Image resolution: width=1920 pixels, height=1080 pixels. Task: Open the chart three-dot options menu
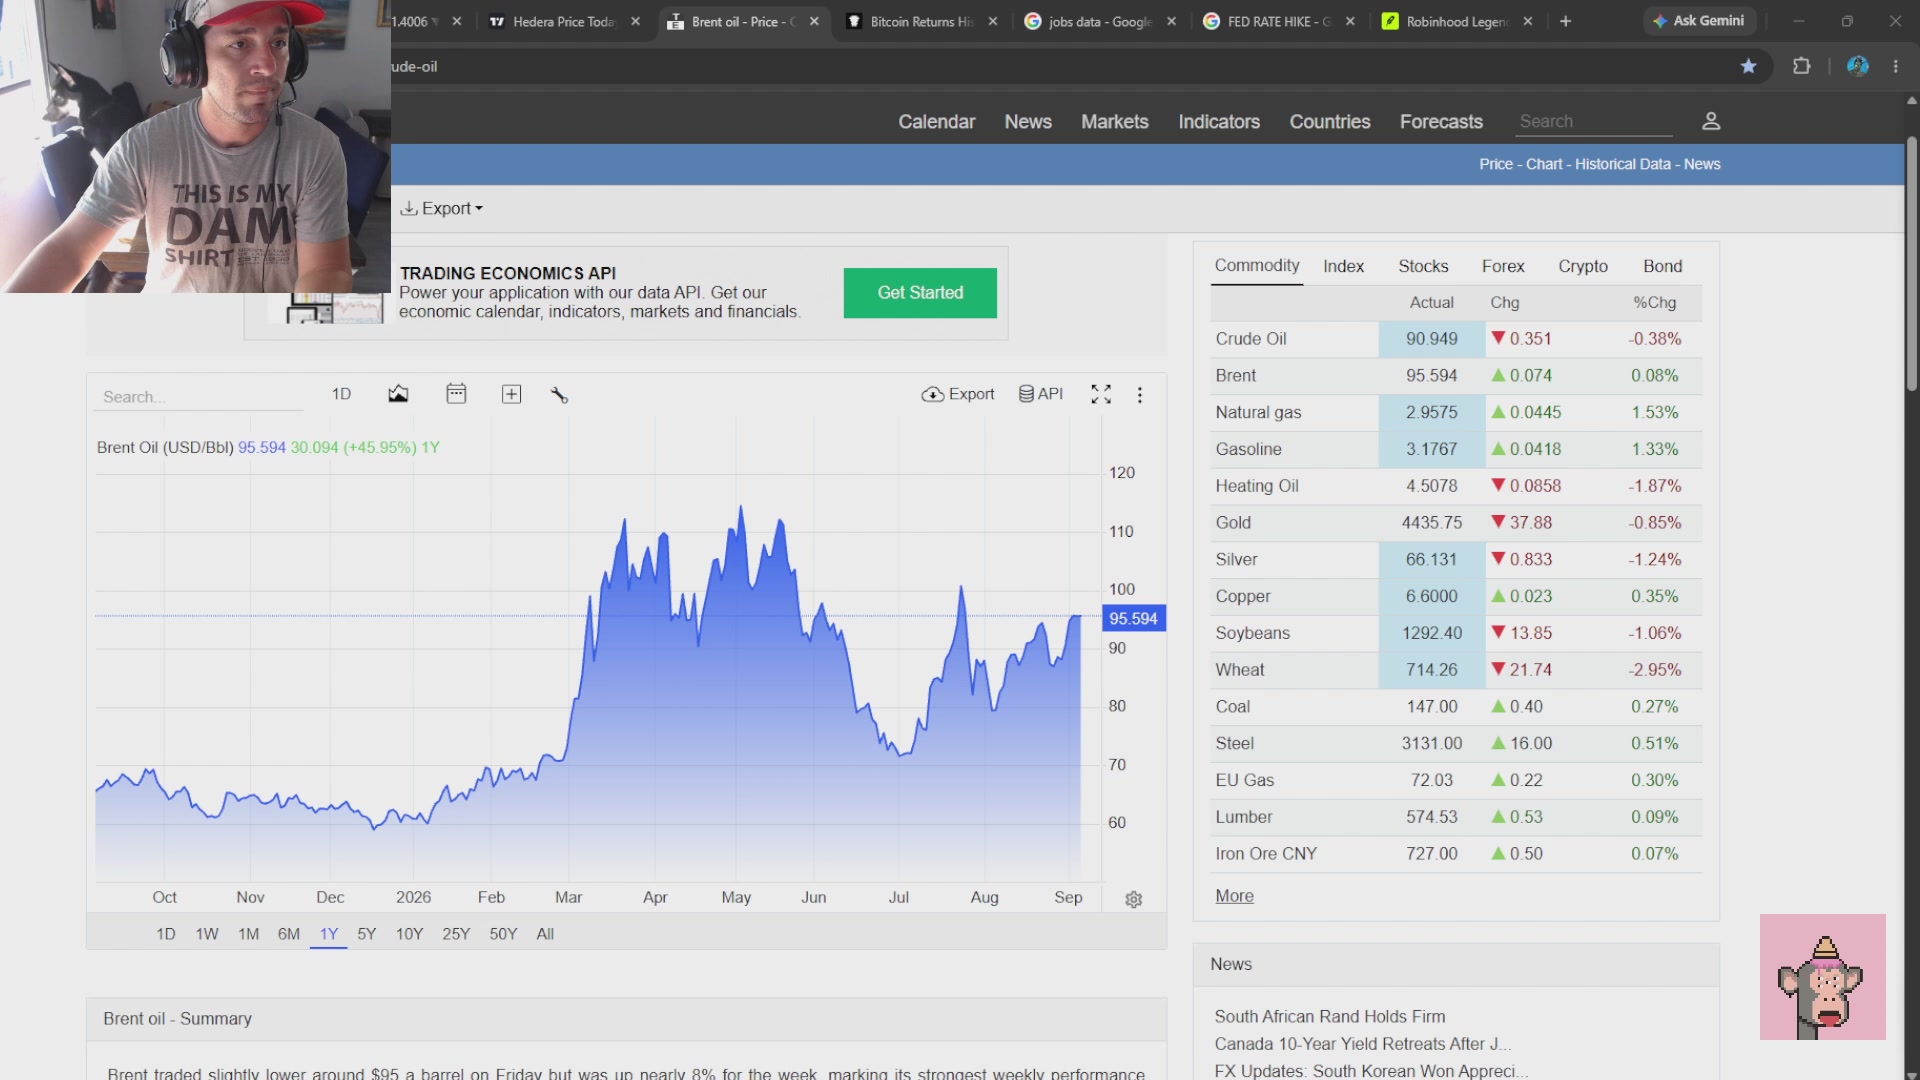(1139, 395)
